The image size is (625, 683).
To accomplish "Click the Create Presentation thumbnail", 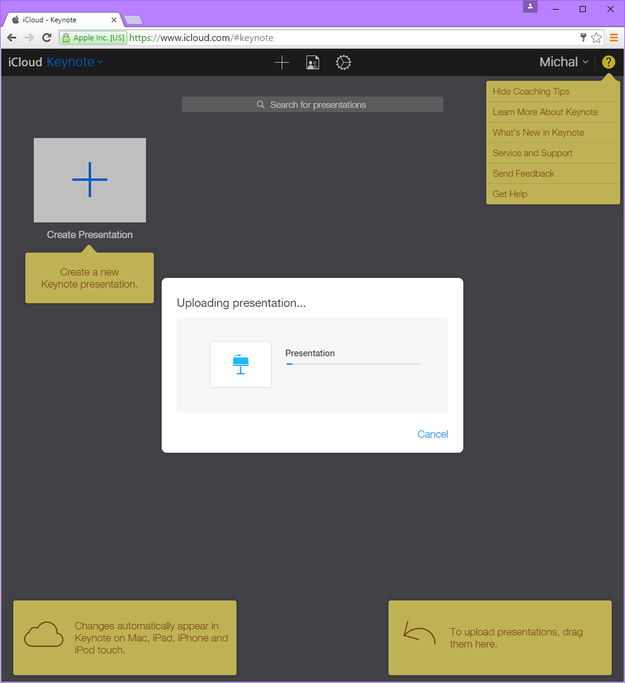I will tap(90, 180).
